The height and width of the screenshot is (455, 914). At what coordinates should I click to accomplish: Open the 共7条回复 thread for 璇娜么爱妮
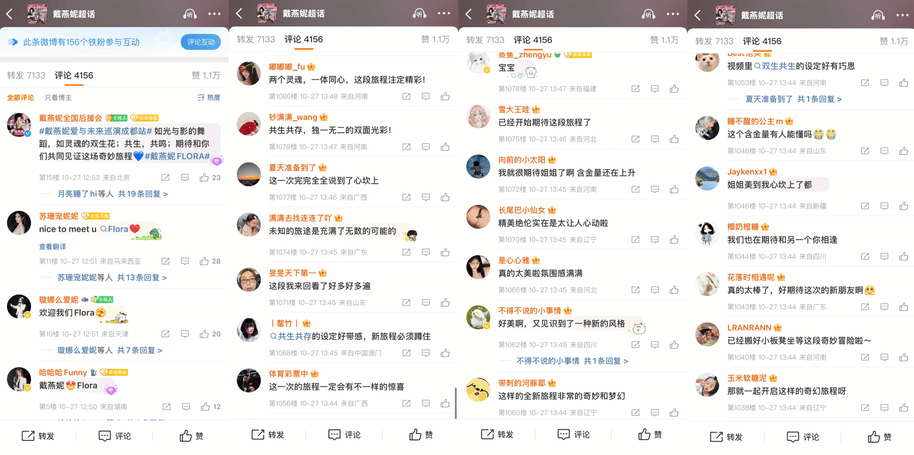pos(140,350)
